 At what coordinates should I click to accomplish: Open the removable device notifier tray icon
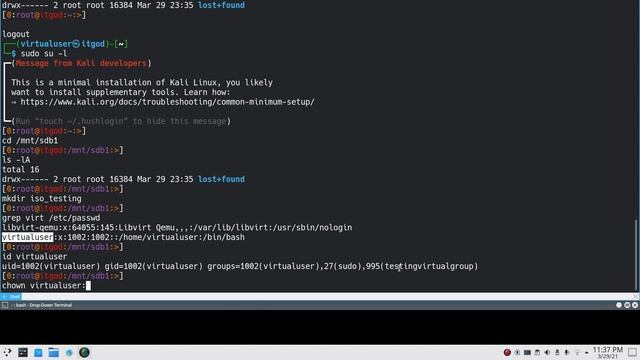(x=557, y=352)
